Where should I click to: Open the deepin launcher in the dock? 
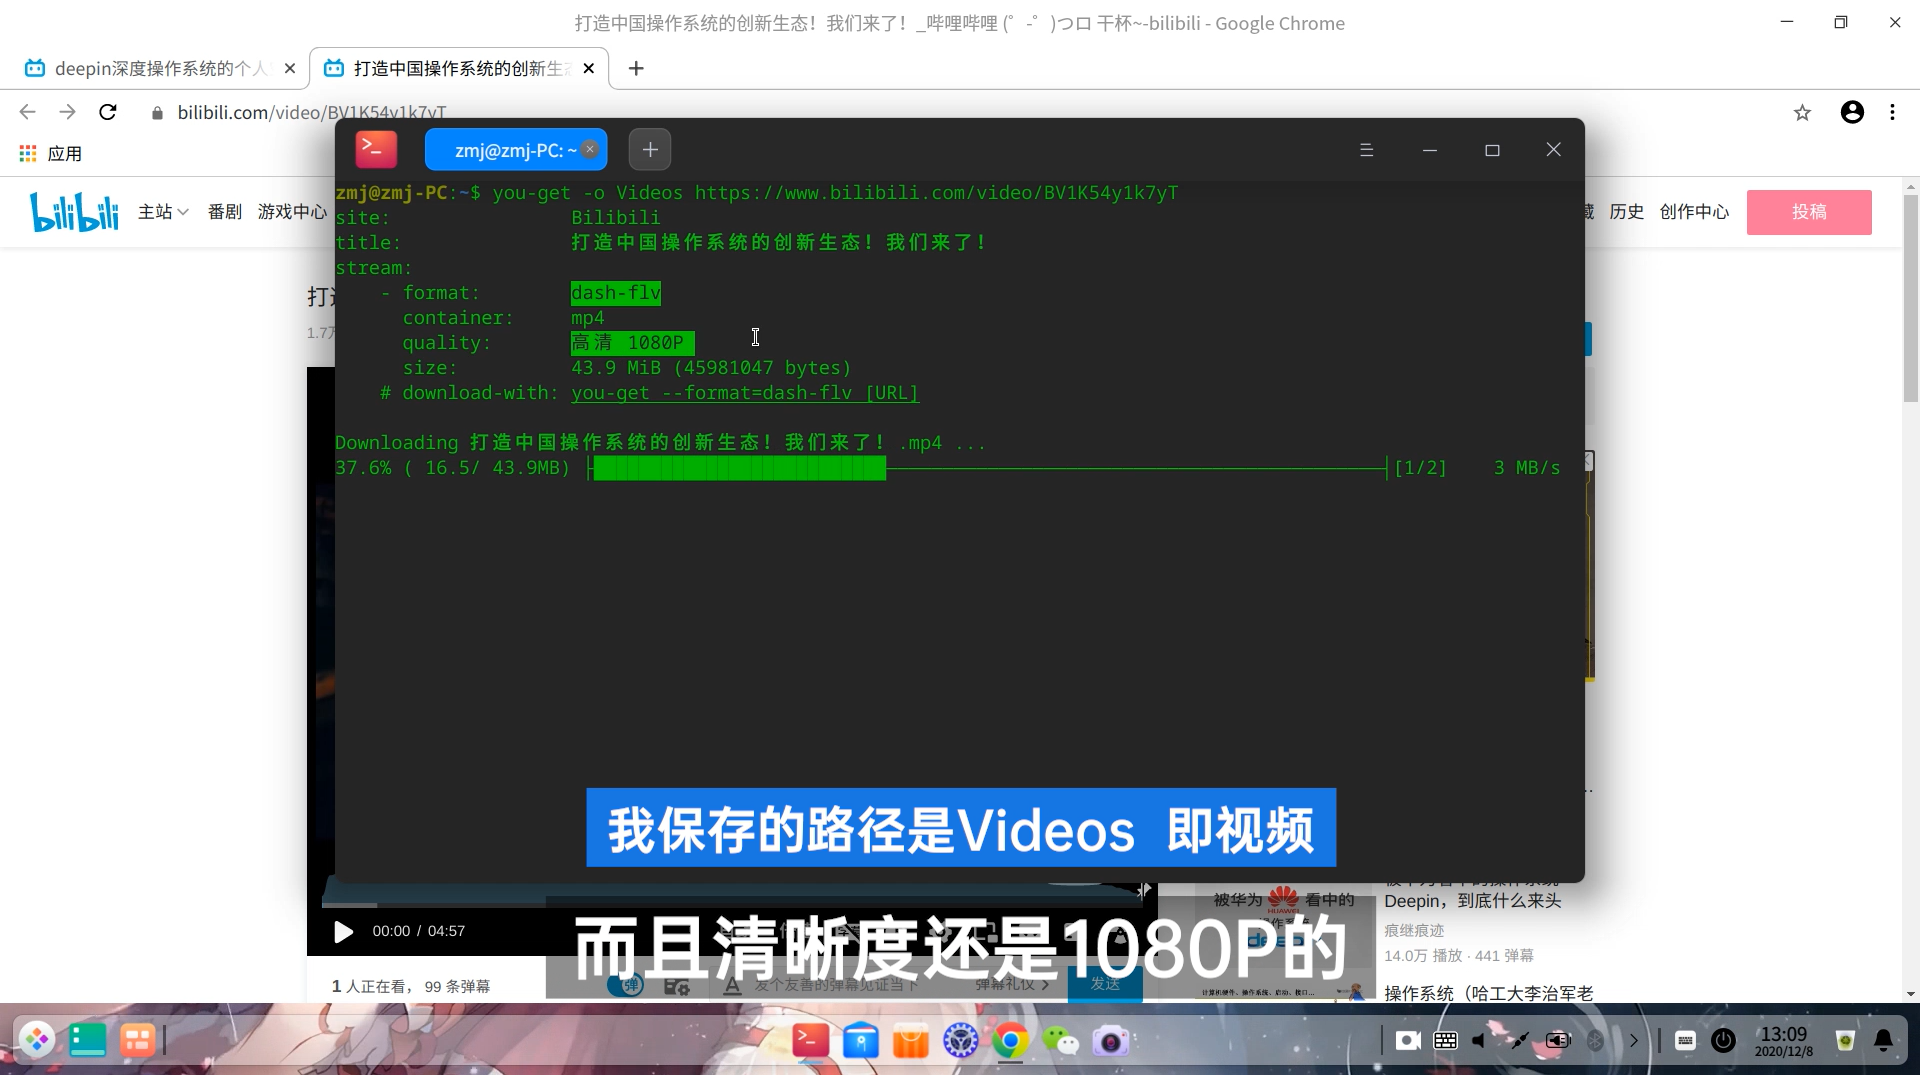tap(37, 1041)
